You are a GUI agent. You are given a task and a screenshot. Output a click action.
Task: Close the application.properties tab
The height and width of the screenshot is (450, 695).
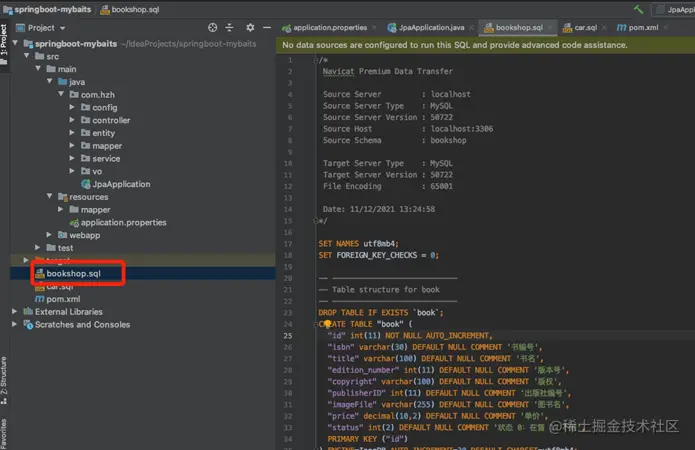click(375, 27)
